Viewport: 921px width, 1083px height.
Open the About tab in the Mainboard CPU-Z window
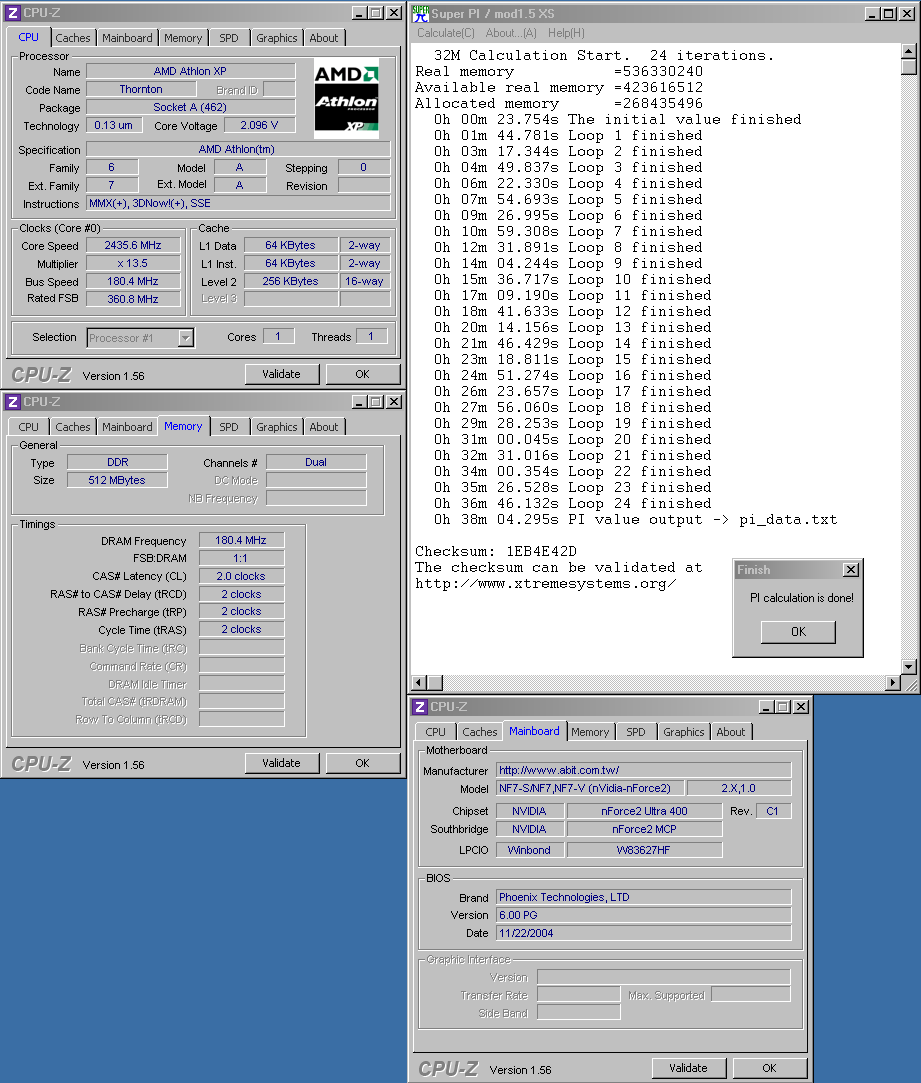click(x=730, y=732)
